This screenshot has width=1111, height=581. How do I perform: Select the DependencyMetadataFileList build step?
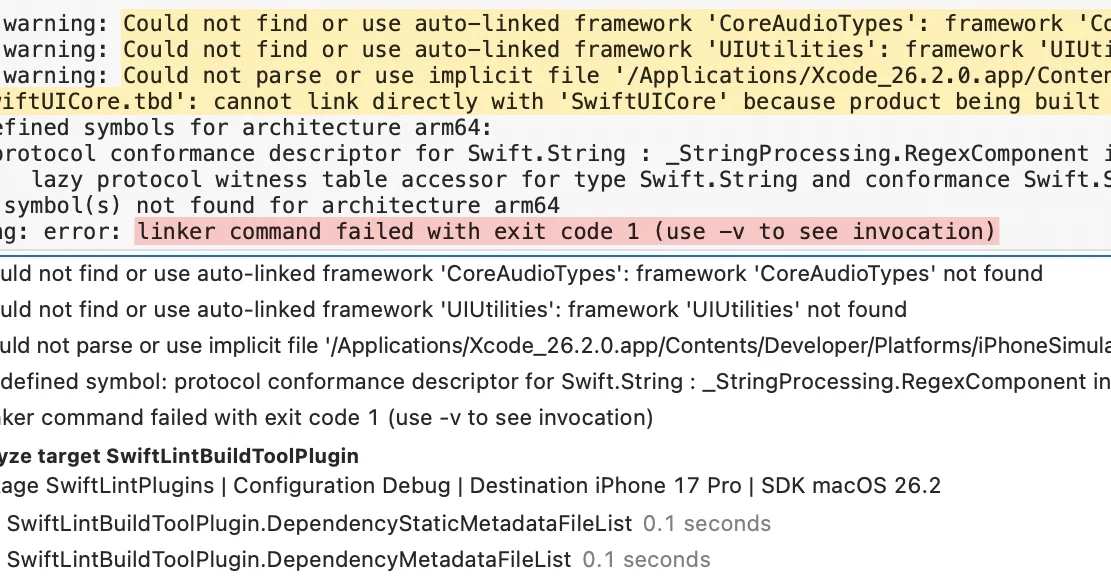(289, 559)
